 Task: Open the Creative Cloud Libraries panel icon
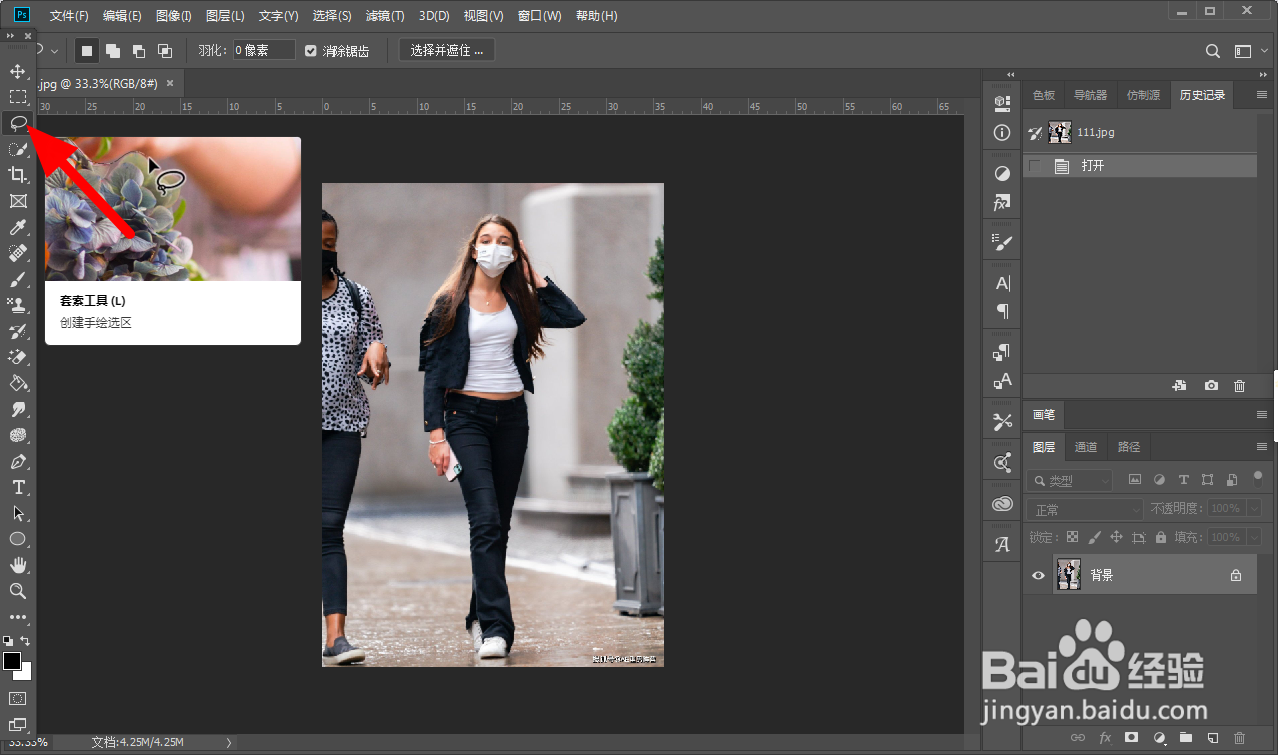pos(1002,504)
